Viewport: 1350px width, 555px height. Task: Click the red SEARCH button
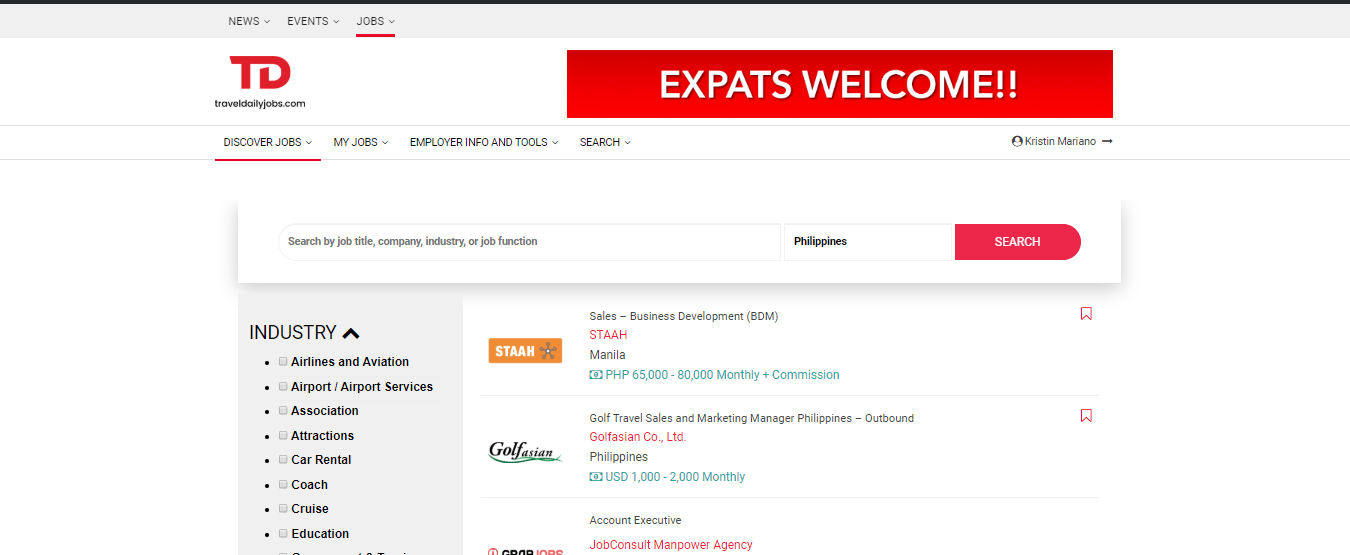pos(1018,242)
